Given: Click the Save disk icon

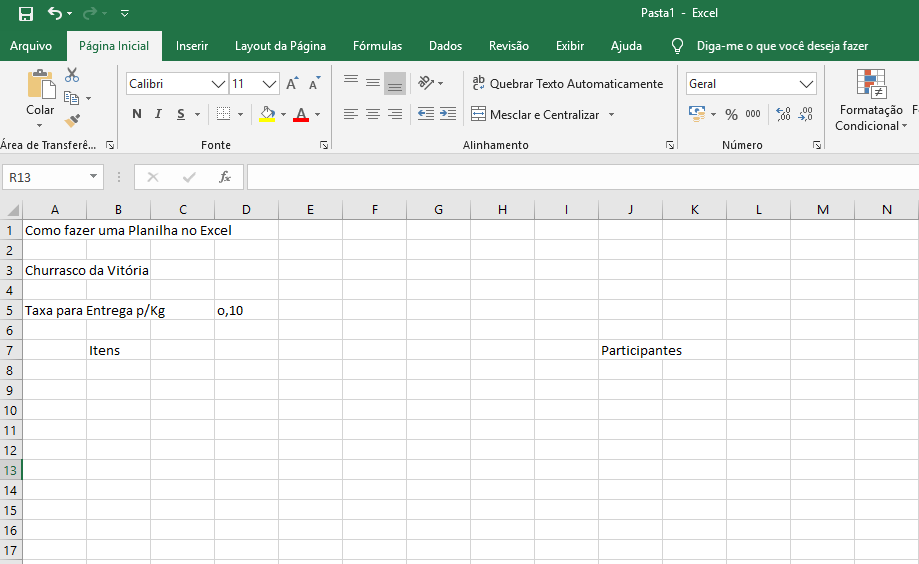Looking at the screenshot, I should pos(26,13).
